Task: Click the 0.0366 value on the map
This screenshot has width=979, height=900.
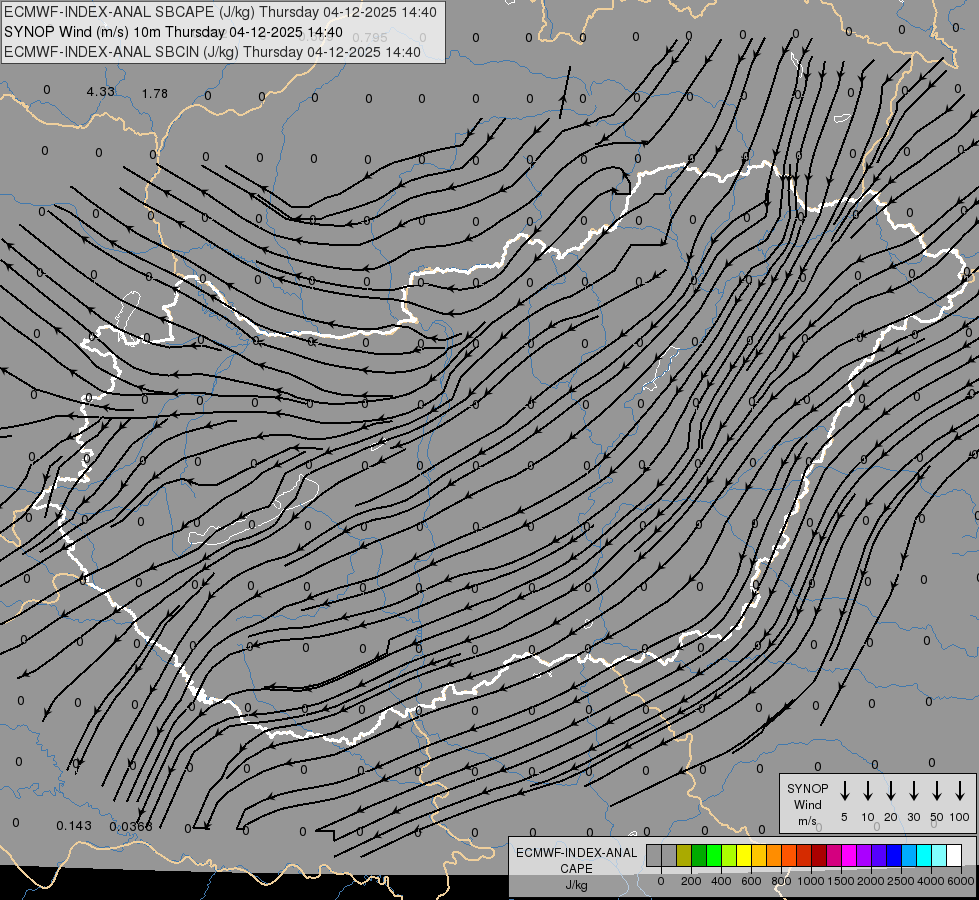Action: [130, 827]
